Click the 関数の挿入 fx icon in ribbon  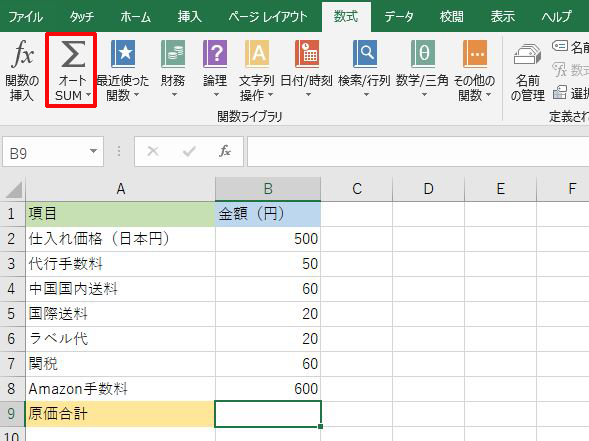click(x=23, y=54)
